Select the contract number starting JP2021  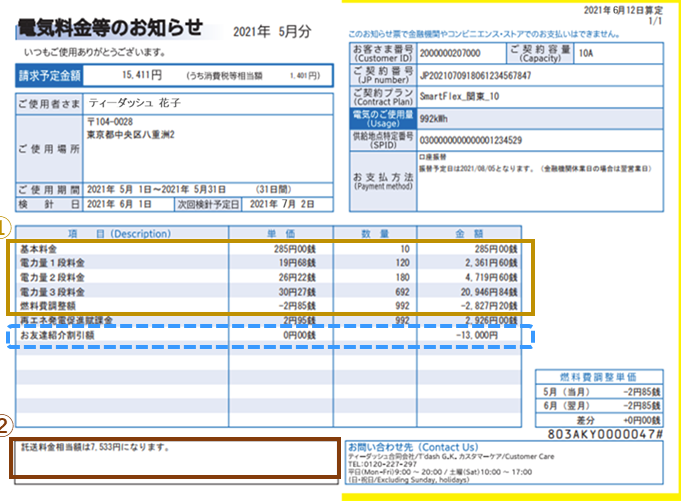(475, 76)
